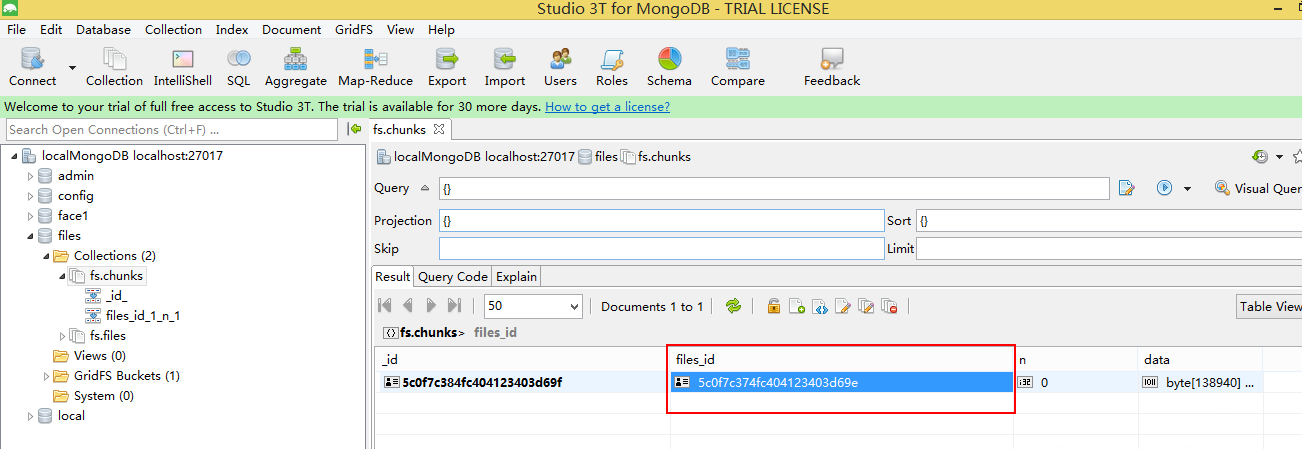Image resolution: width=1302 pixels, height=449 pixels.
Task: Expand the fs.files collection node
Action: pyautogui.click(x=62, y=336)
